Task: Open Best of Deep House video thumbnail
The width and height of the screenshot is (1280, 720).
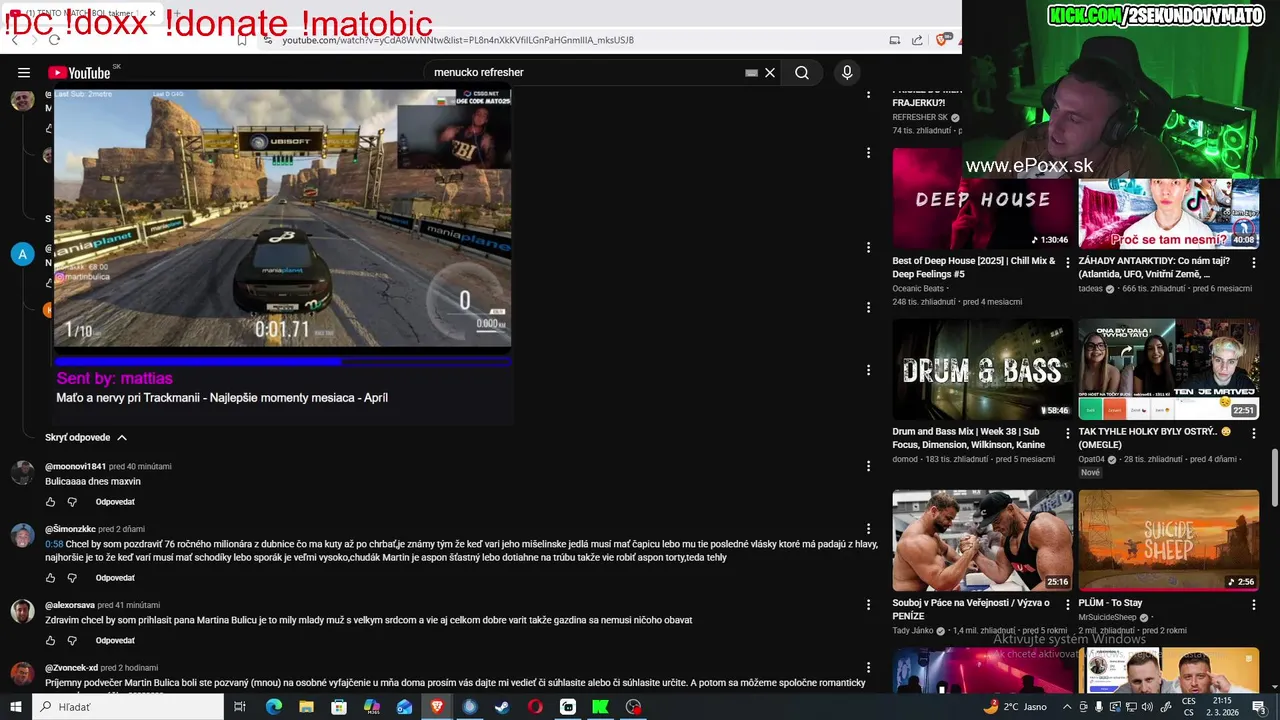Action: [x=982, y=198]
